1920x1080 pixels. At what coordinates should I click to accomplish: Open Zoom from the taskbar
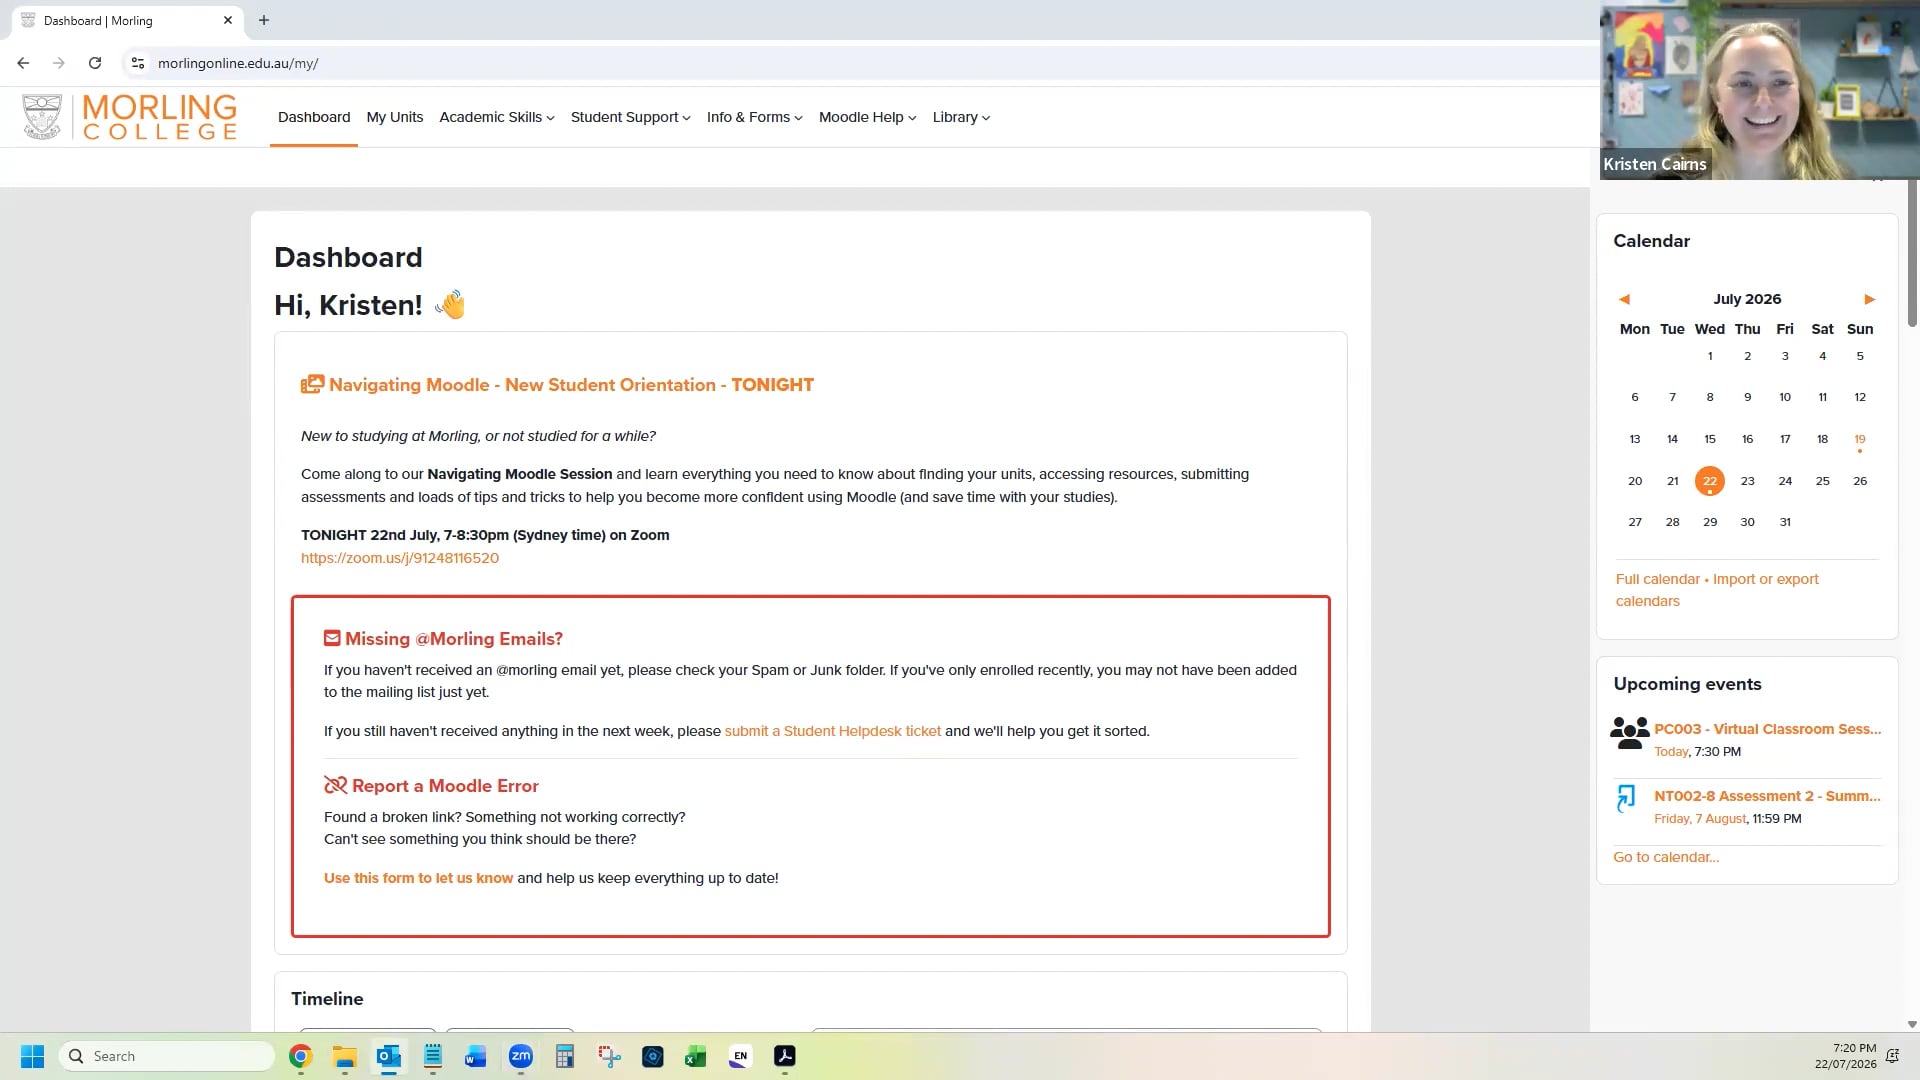pyautogui.click(x=521, y=1056)
